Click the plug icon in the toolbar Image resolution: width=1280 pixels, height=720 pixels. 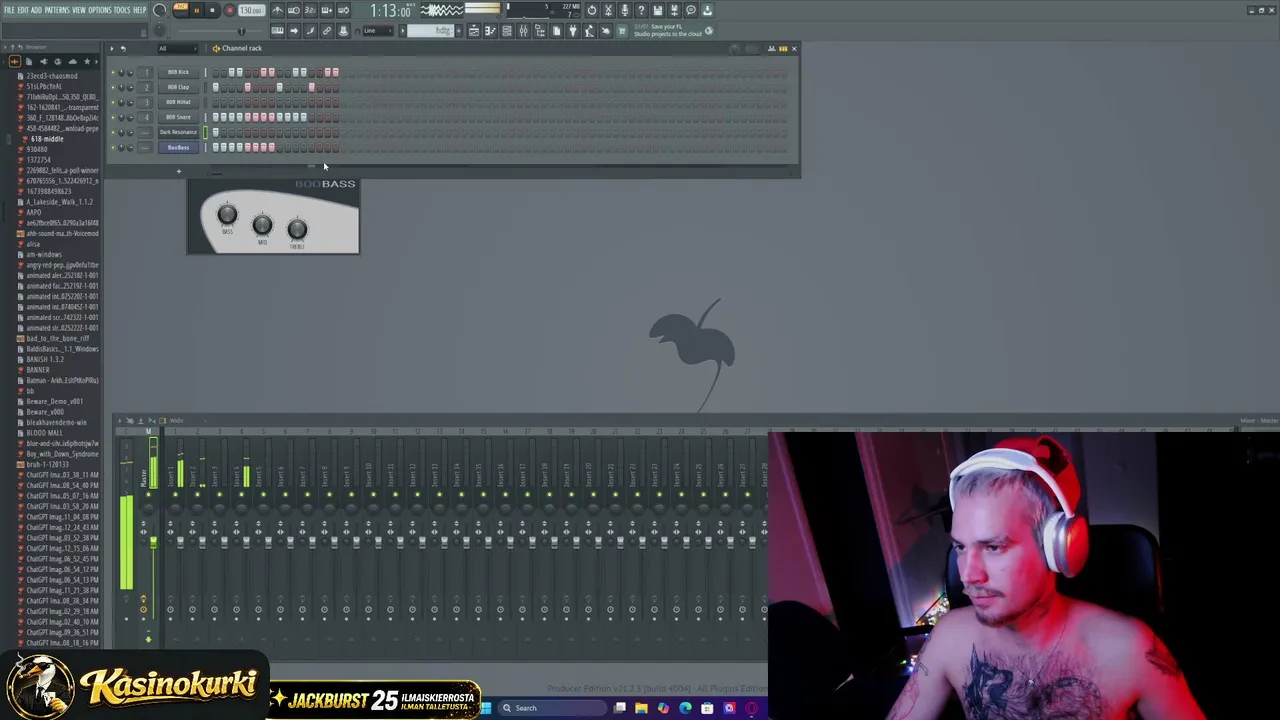click(x=573, y=31)
